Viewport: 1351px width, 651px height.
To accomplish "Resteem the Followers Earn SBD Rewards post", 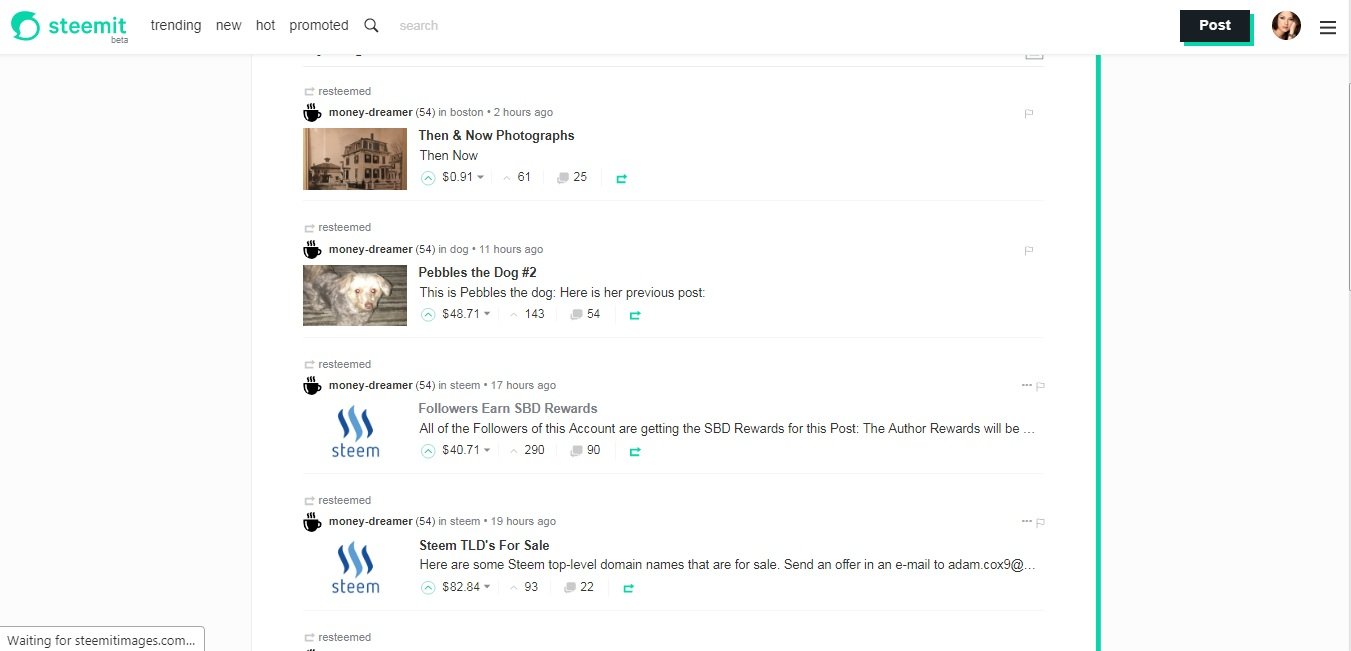I will [634, 452].
